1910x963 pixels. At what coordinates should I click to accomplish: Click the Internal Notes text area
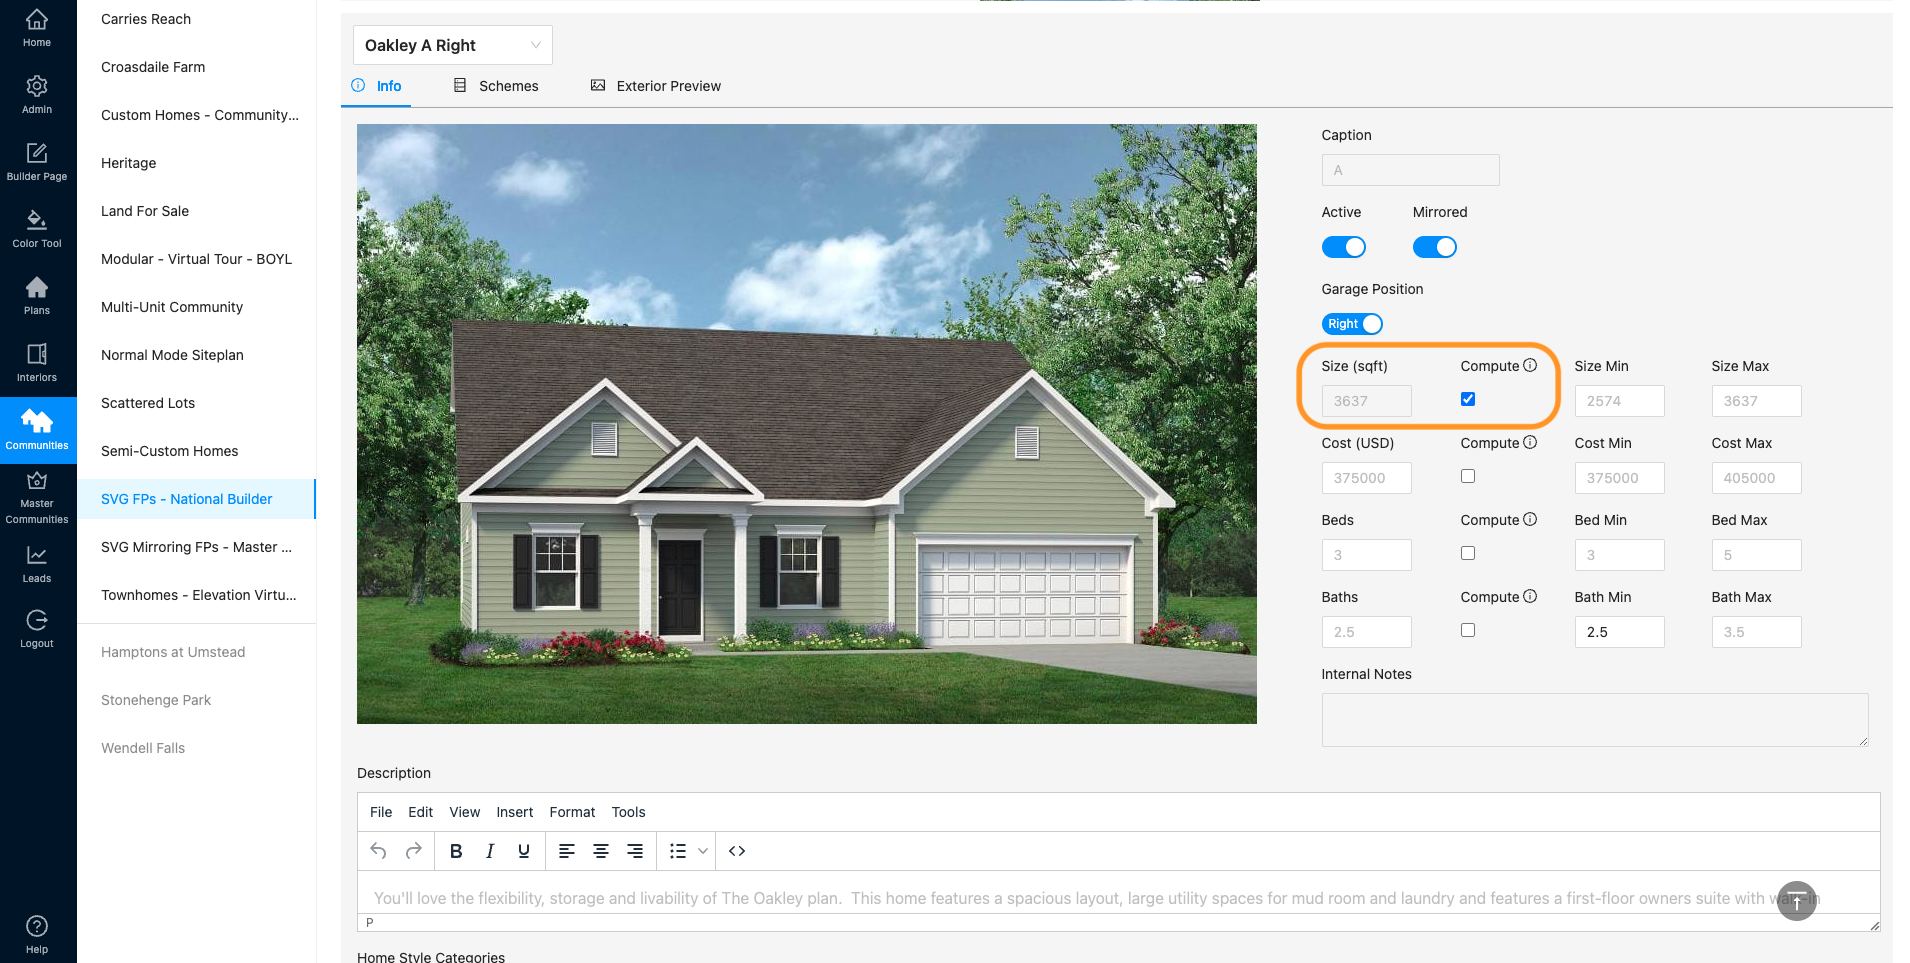click(1595, 720)
